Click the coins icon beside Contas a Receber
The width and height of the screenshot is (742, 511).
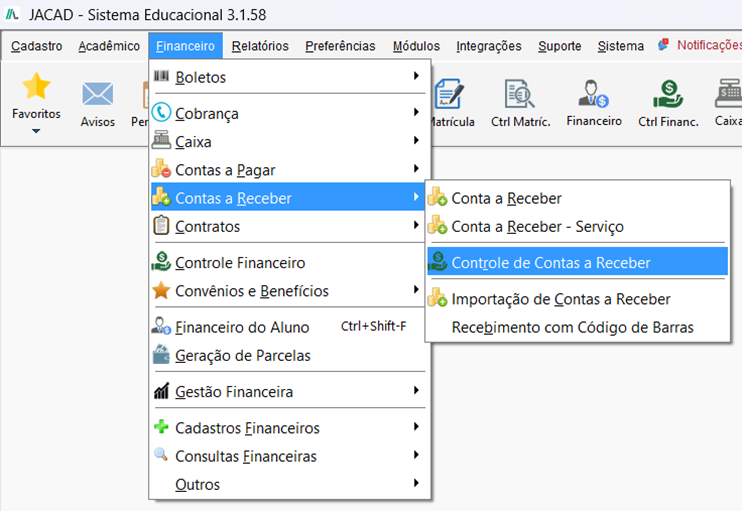point(161,196)
